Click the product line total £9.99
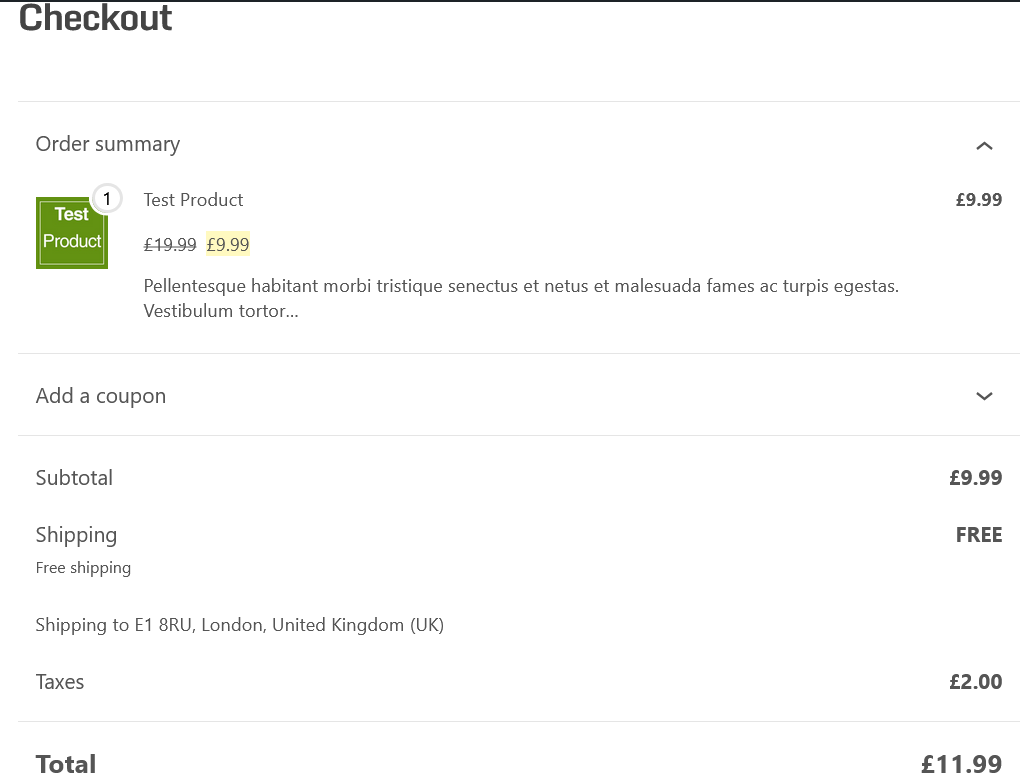 [x=978, y=200]
